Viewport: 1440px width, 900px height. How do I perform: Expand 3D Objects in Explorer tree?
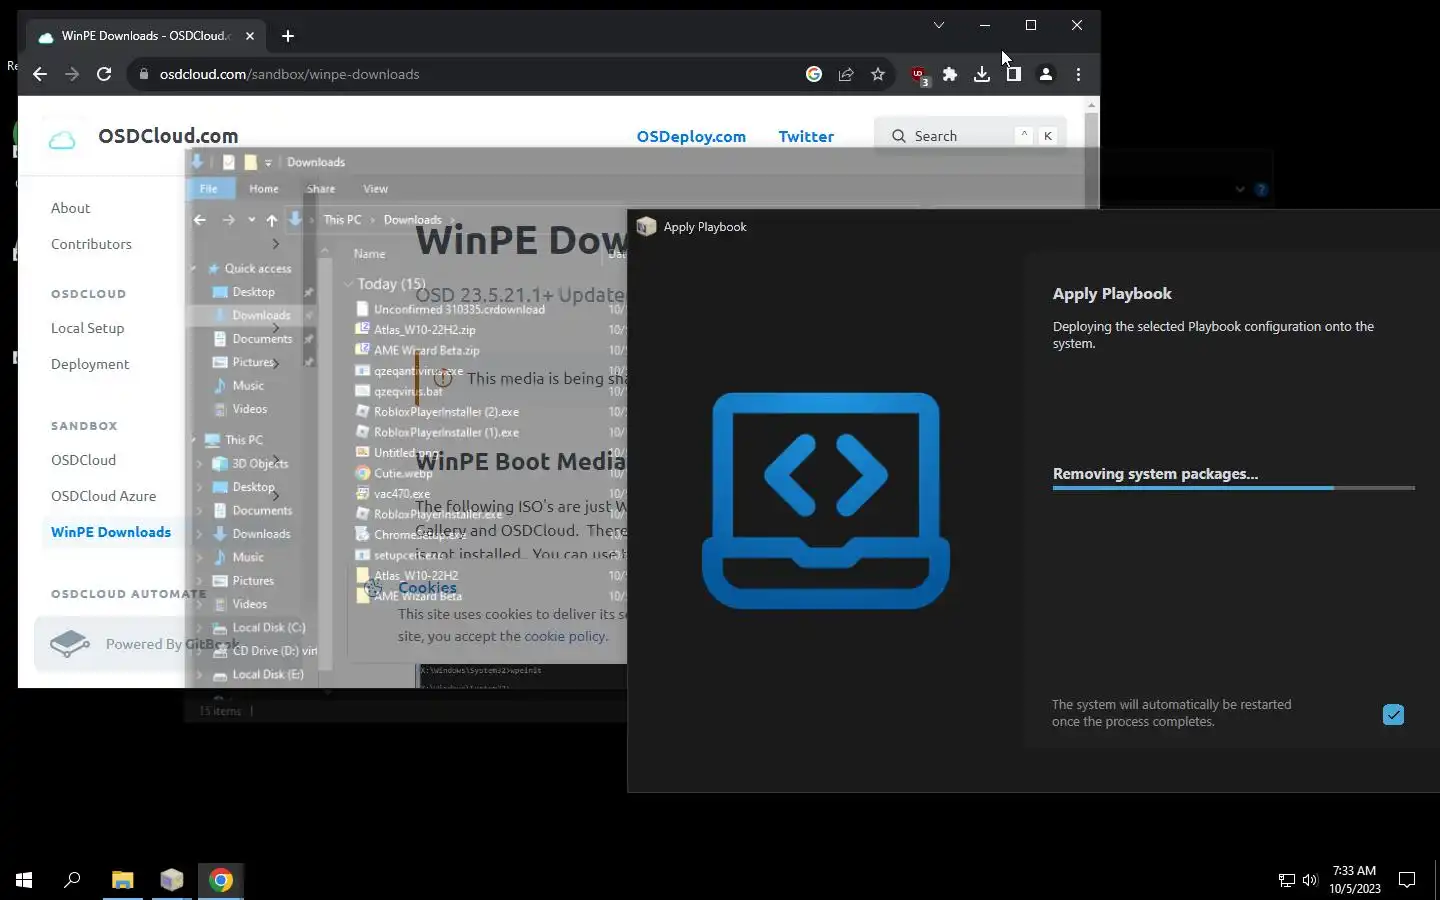tap(199, 464)
